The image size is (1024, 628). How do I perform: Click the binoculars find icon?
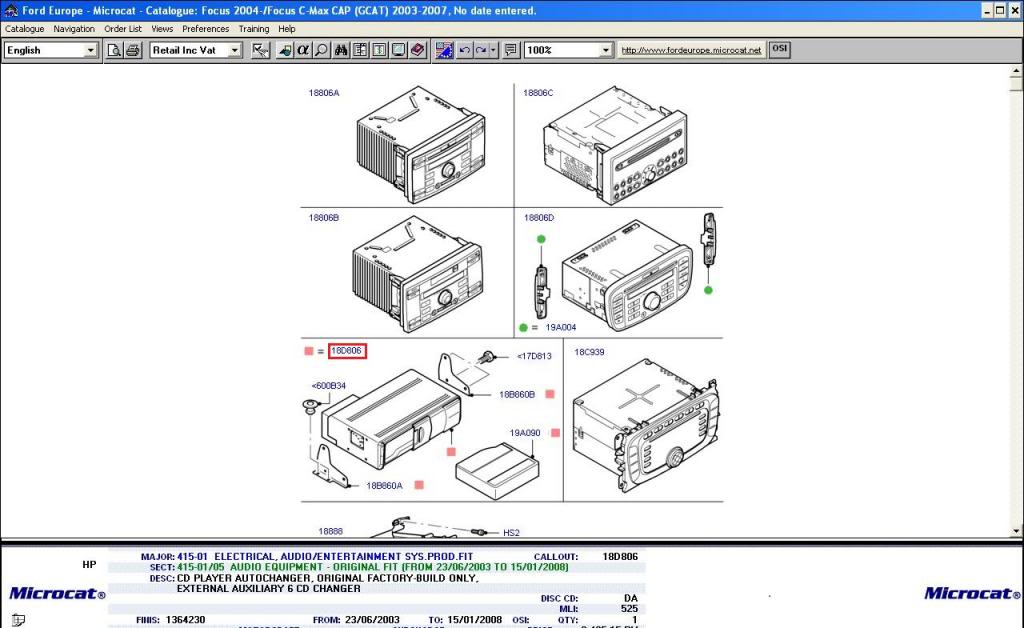point(341,50)
